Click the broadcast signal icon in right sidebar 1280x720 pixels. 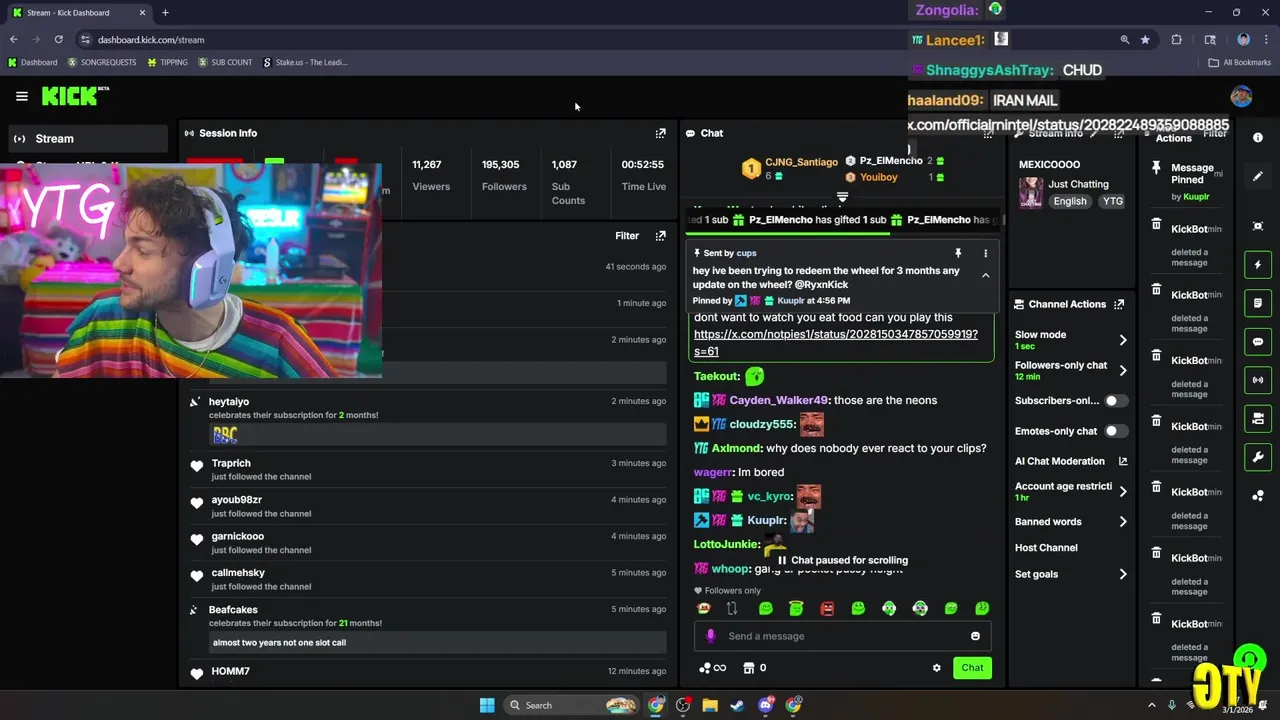1258,380
